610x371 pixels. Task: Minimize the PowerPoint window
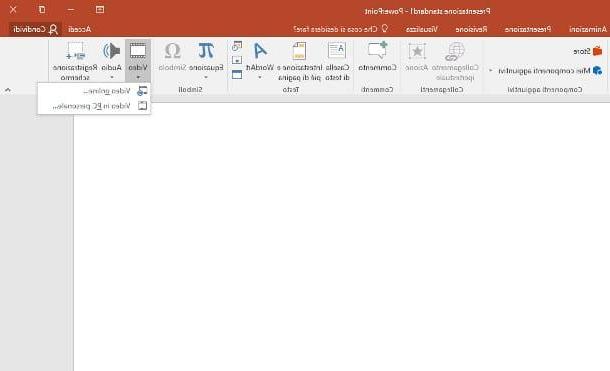tap(70, 9)
